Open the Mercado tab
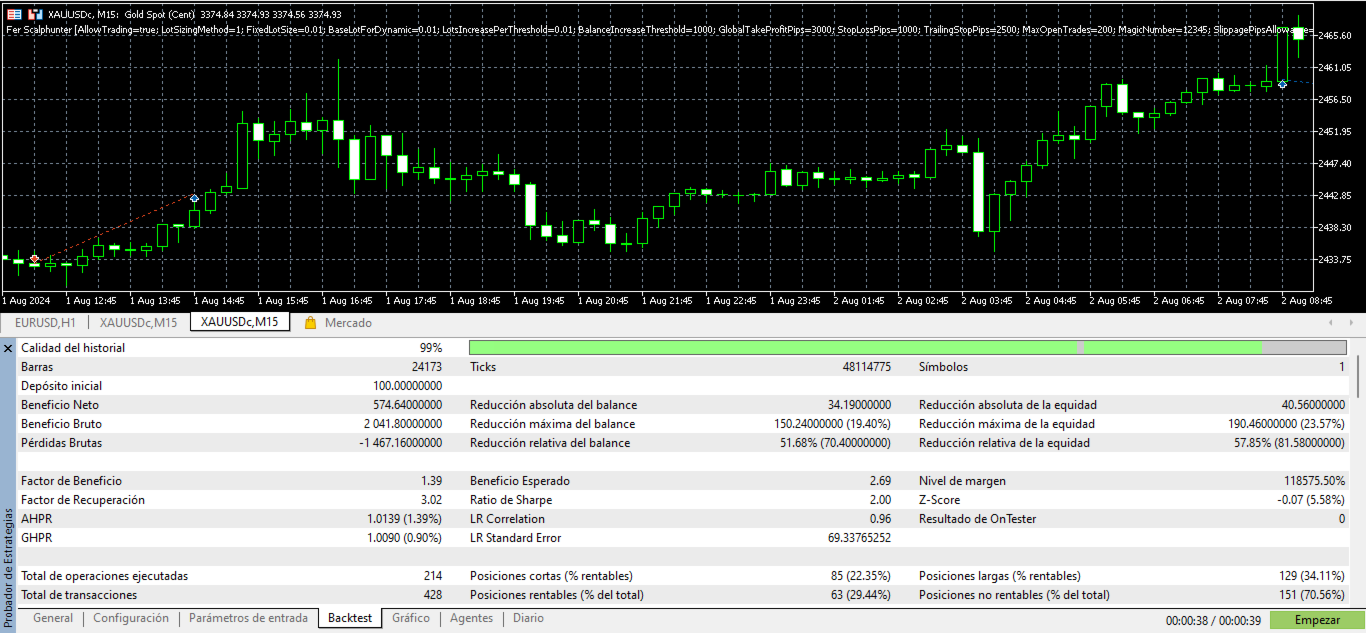 (348, 323)
